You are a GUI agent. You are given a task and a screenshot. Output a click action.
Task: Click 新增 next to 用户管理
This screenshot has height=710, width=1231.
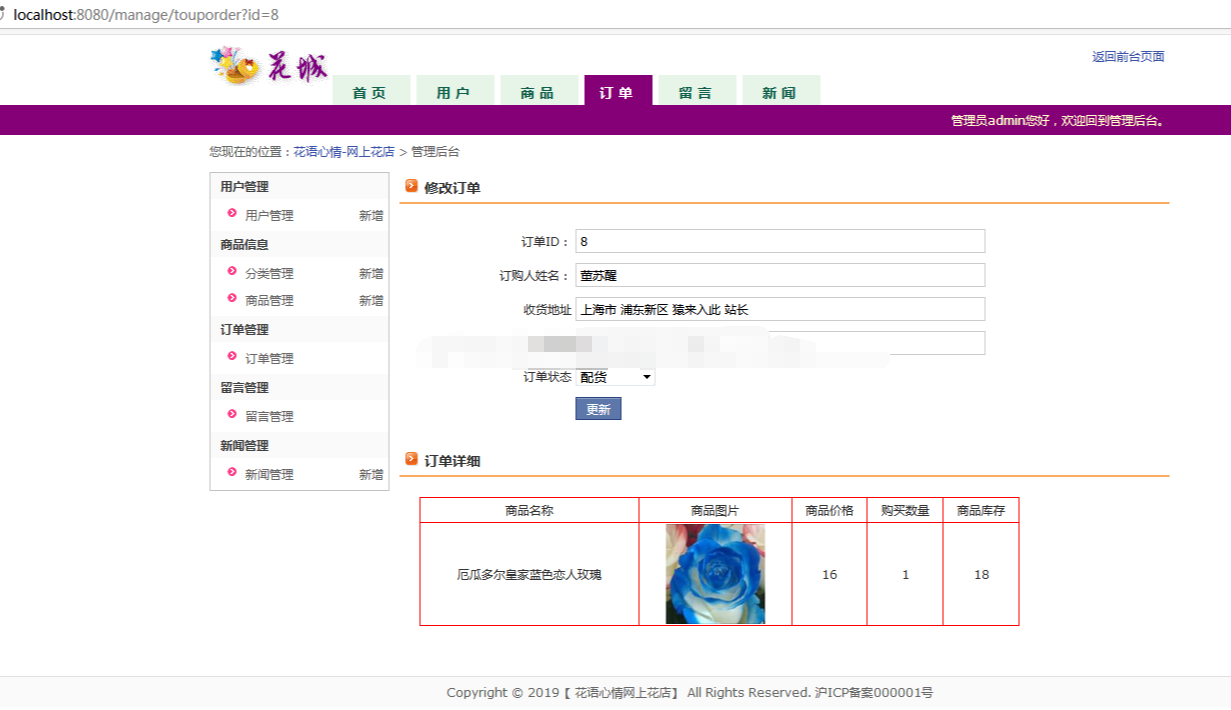coord(371,215)
